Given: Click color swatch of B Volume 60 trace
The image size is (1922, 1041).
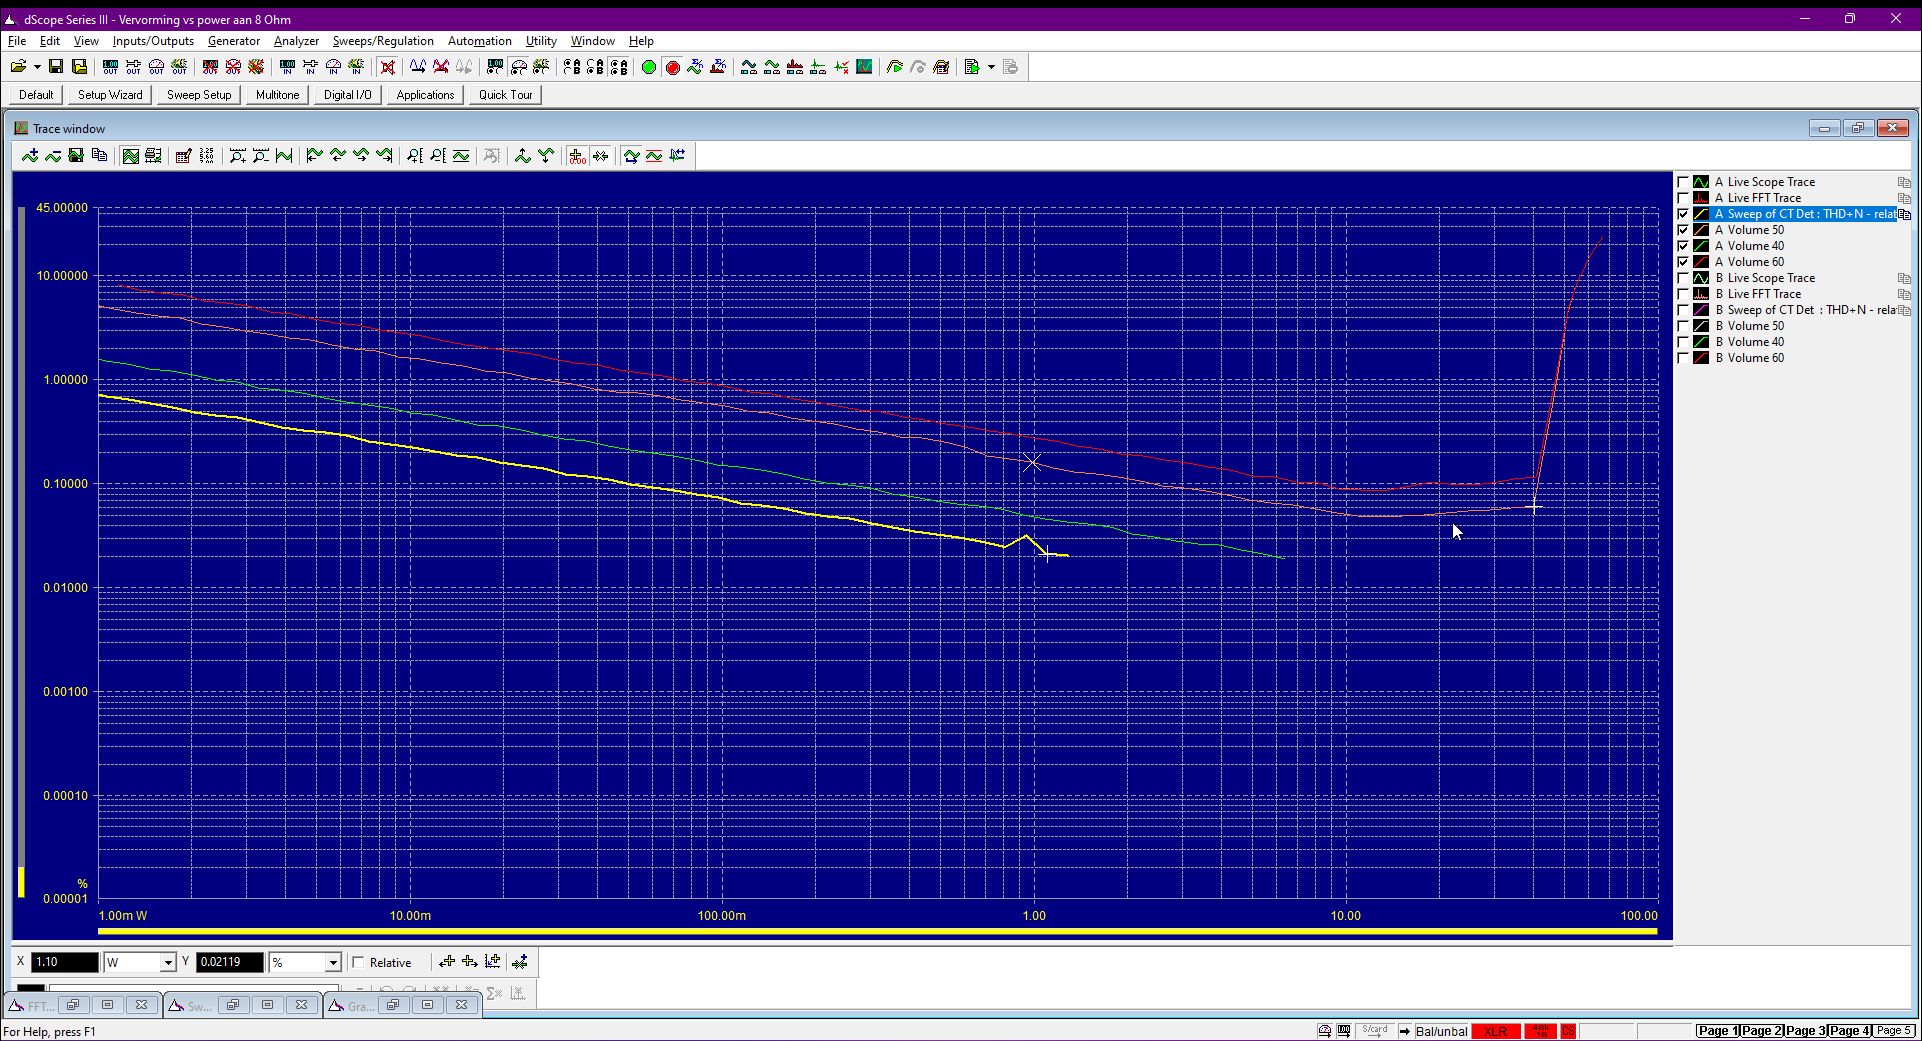Looking at the screenshot, I should coord(1701,358).
